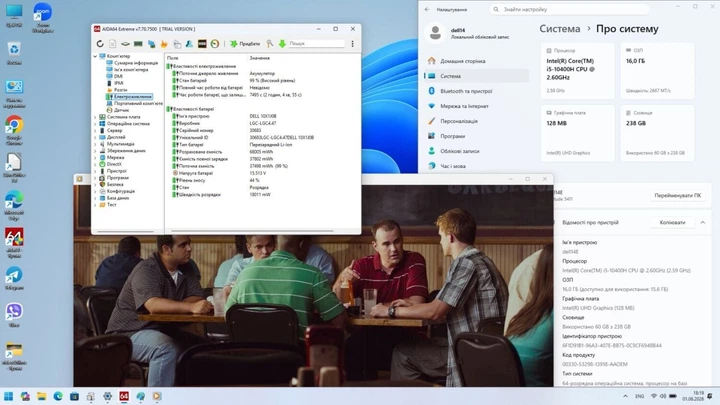Open the AIDA64 clock gauge toolbar icon
Image resolution: width=720 pixels, height=405 pixels.
coord(215,44)
